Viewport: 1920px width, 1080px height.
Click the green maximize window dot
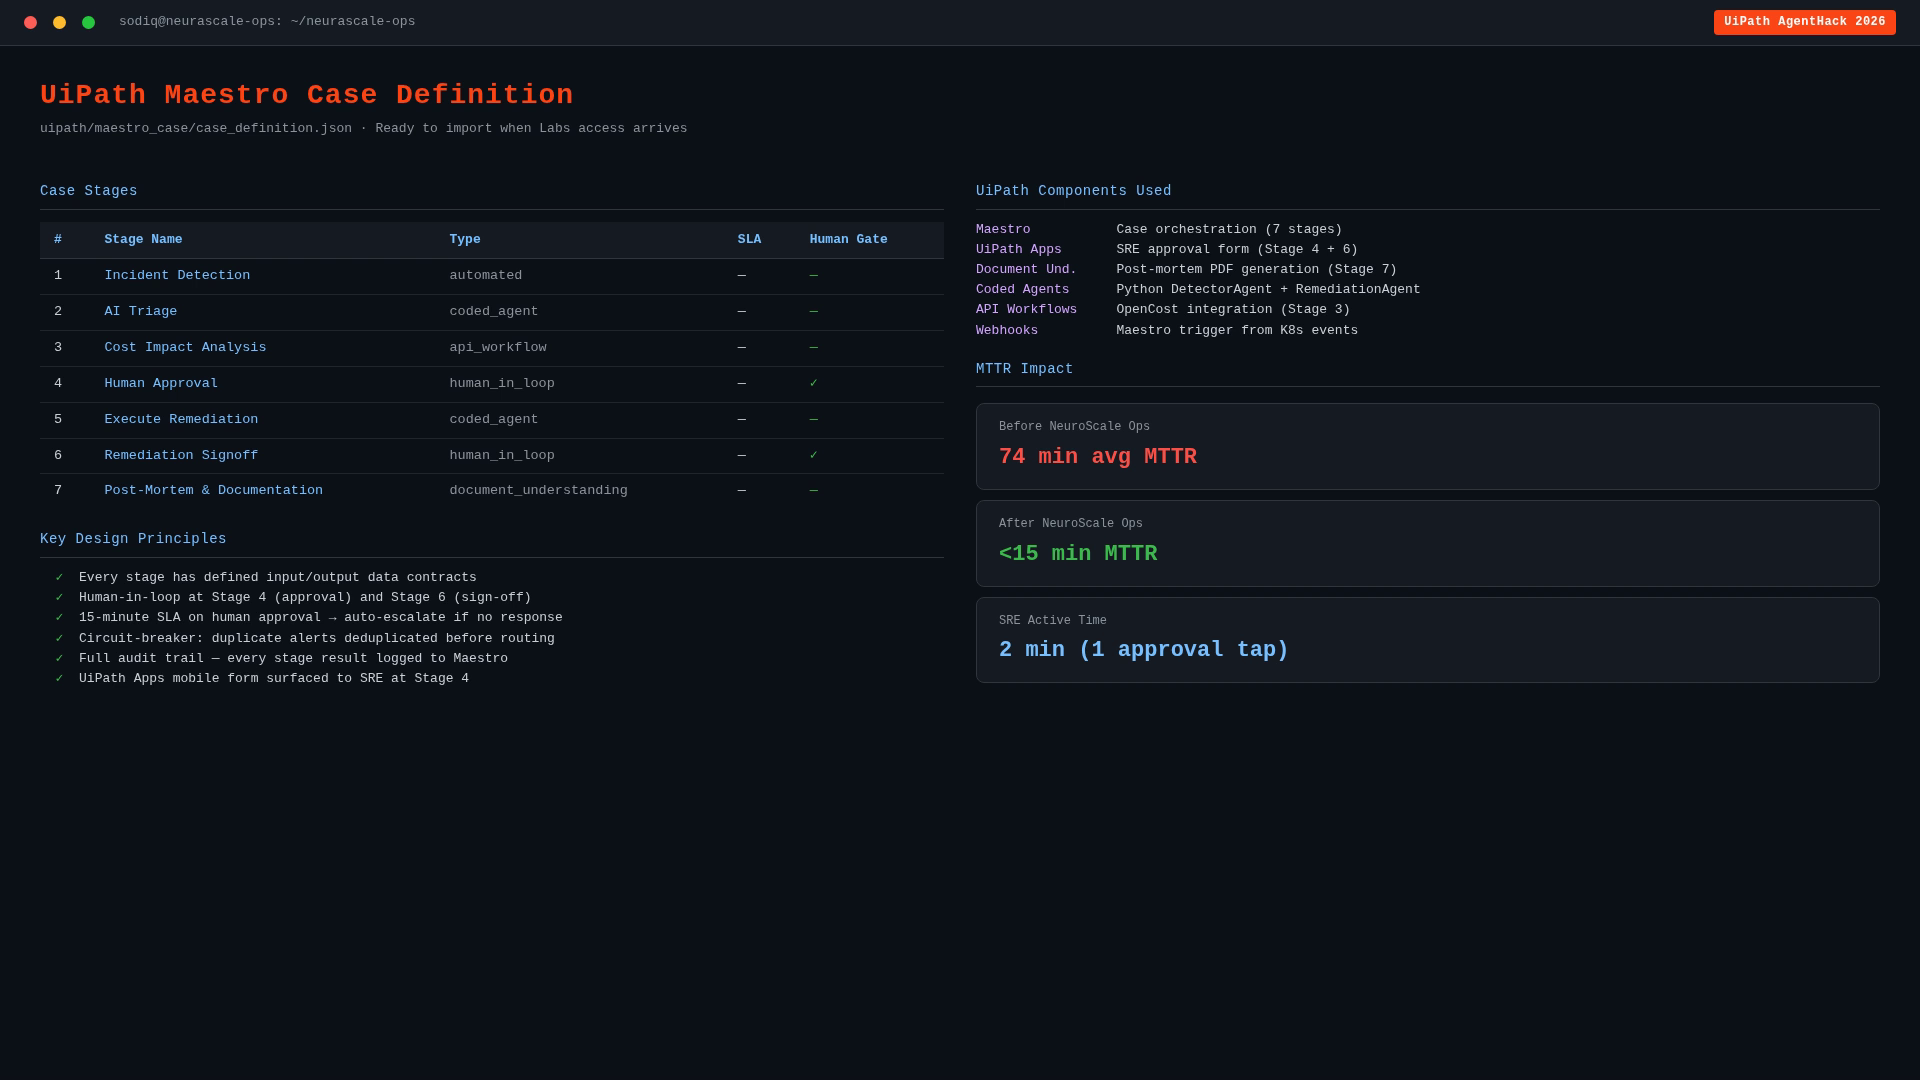tap(88, 22)
